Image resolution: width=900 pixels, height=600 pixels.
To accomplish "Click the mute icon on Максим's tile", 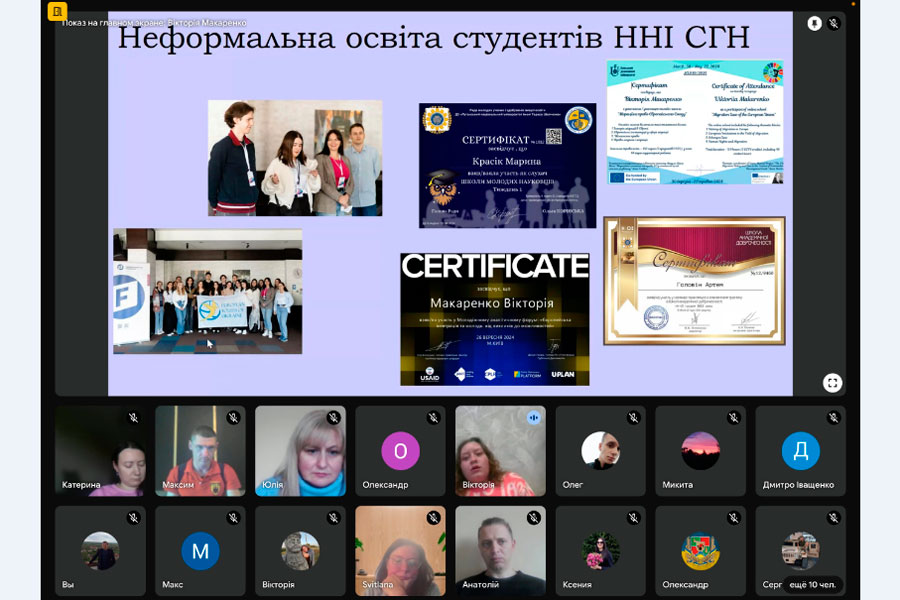I will pos(233,418).
